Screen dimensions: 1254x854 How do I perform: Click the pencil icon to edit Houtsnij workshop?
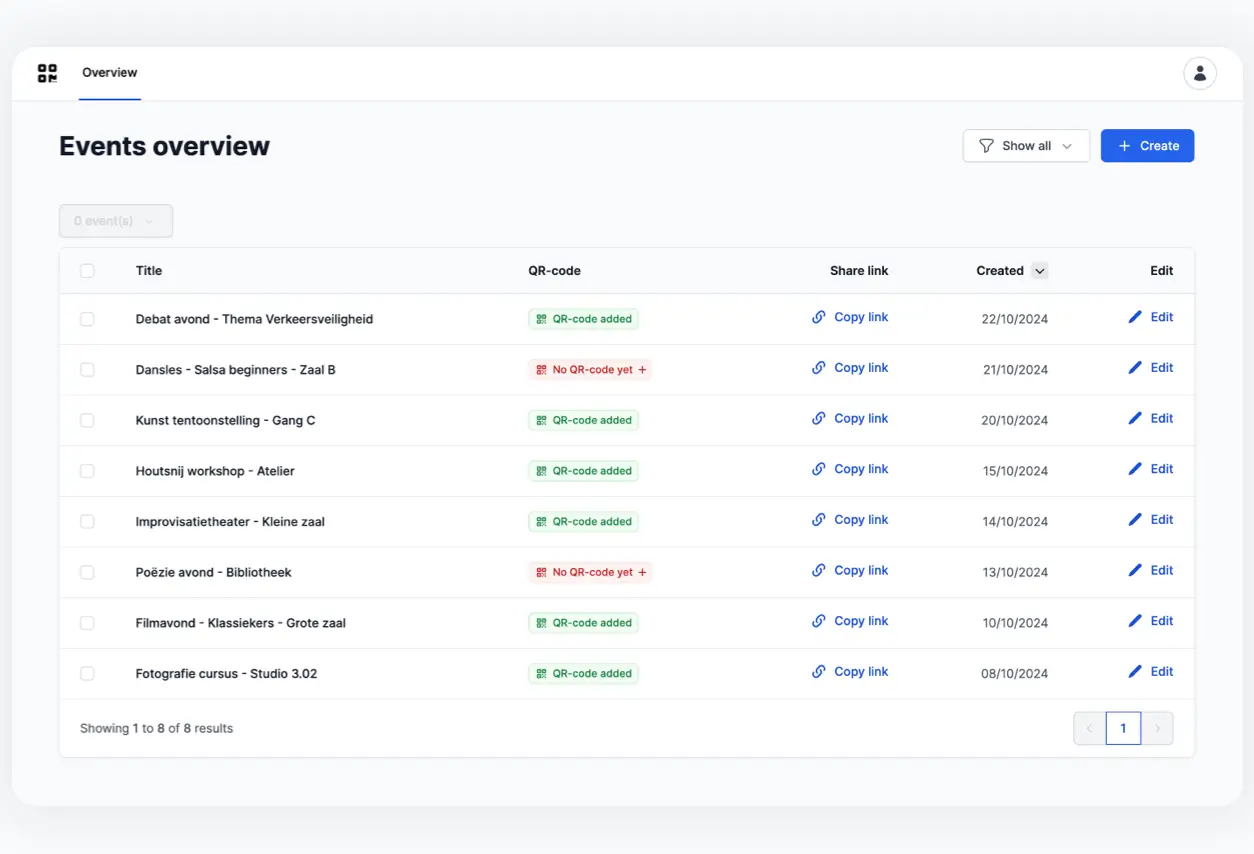[x=1135, y=468]
